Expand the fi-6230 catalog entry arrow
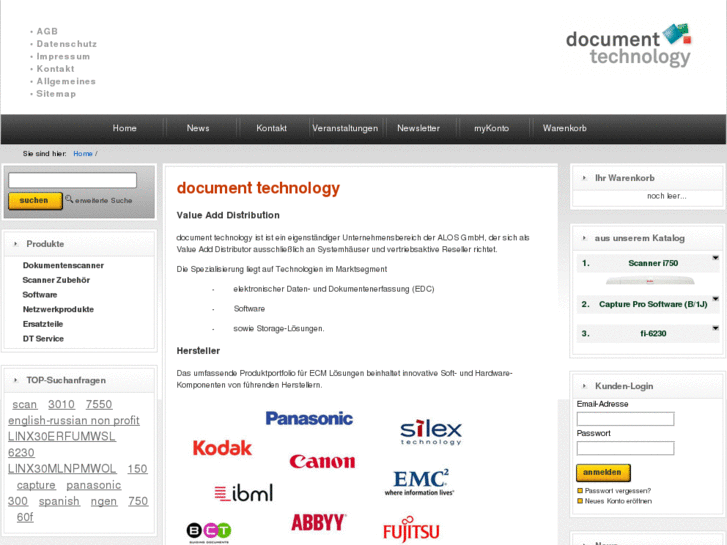The image size is (727, 545). pyautogui.click(x=715, y=328)
